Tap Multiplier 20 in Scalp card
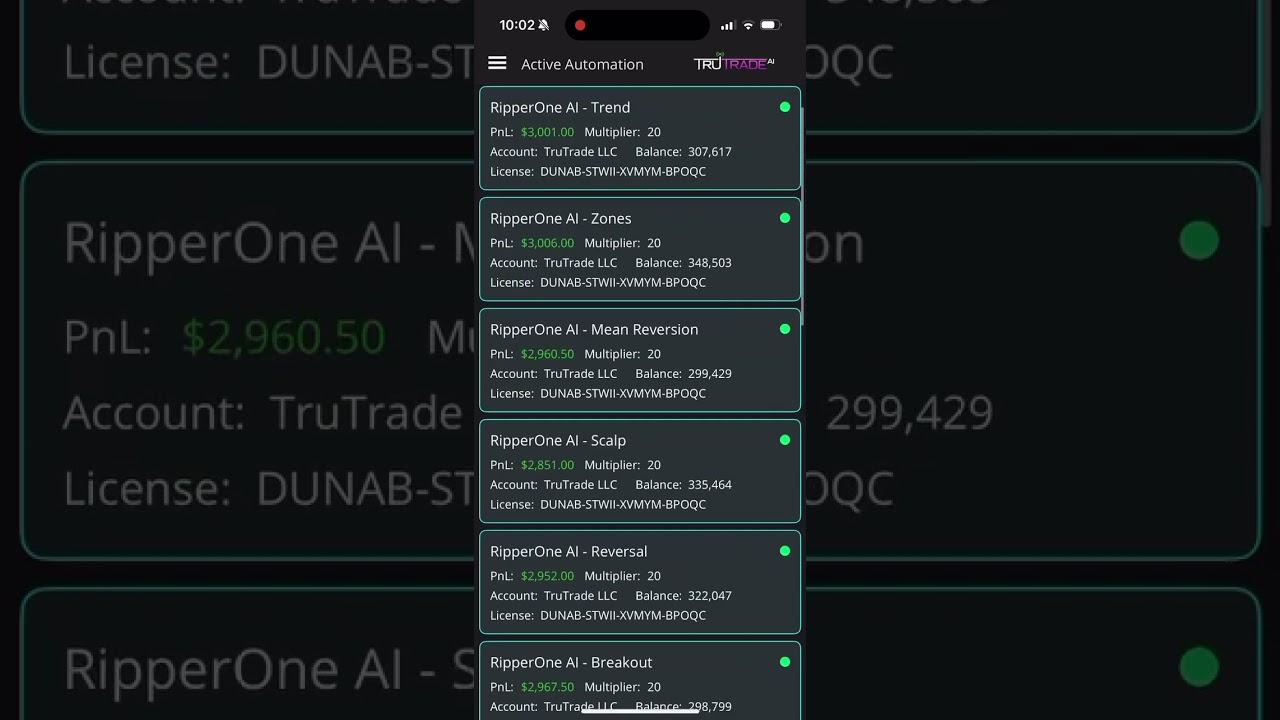This screenshot has width=1280, height=720. 622,465
